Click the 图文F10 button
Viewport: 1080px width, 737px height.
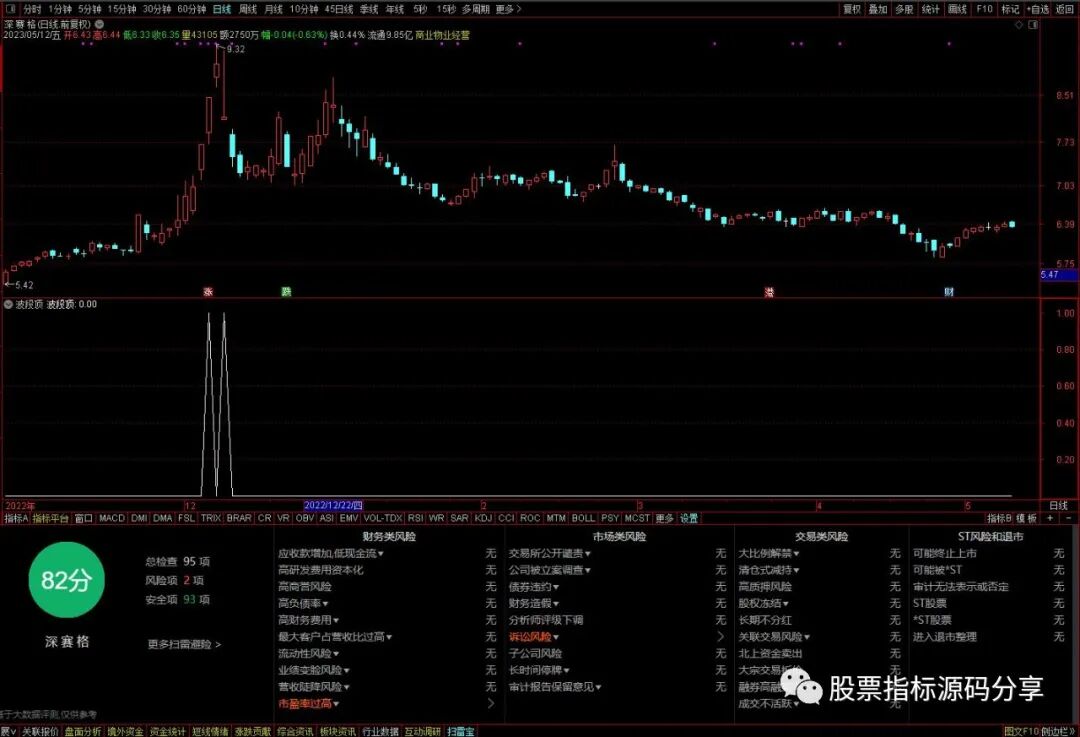[x=1021, y=731]
